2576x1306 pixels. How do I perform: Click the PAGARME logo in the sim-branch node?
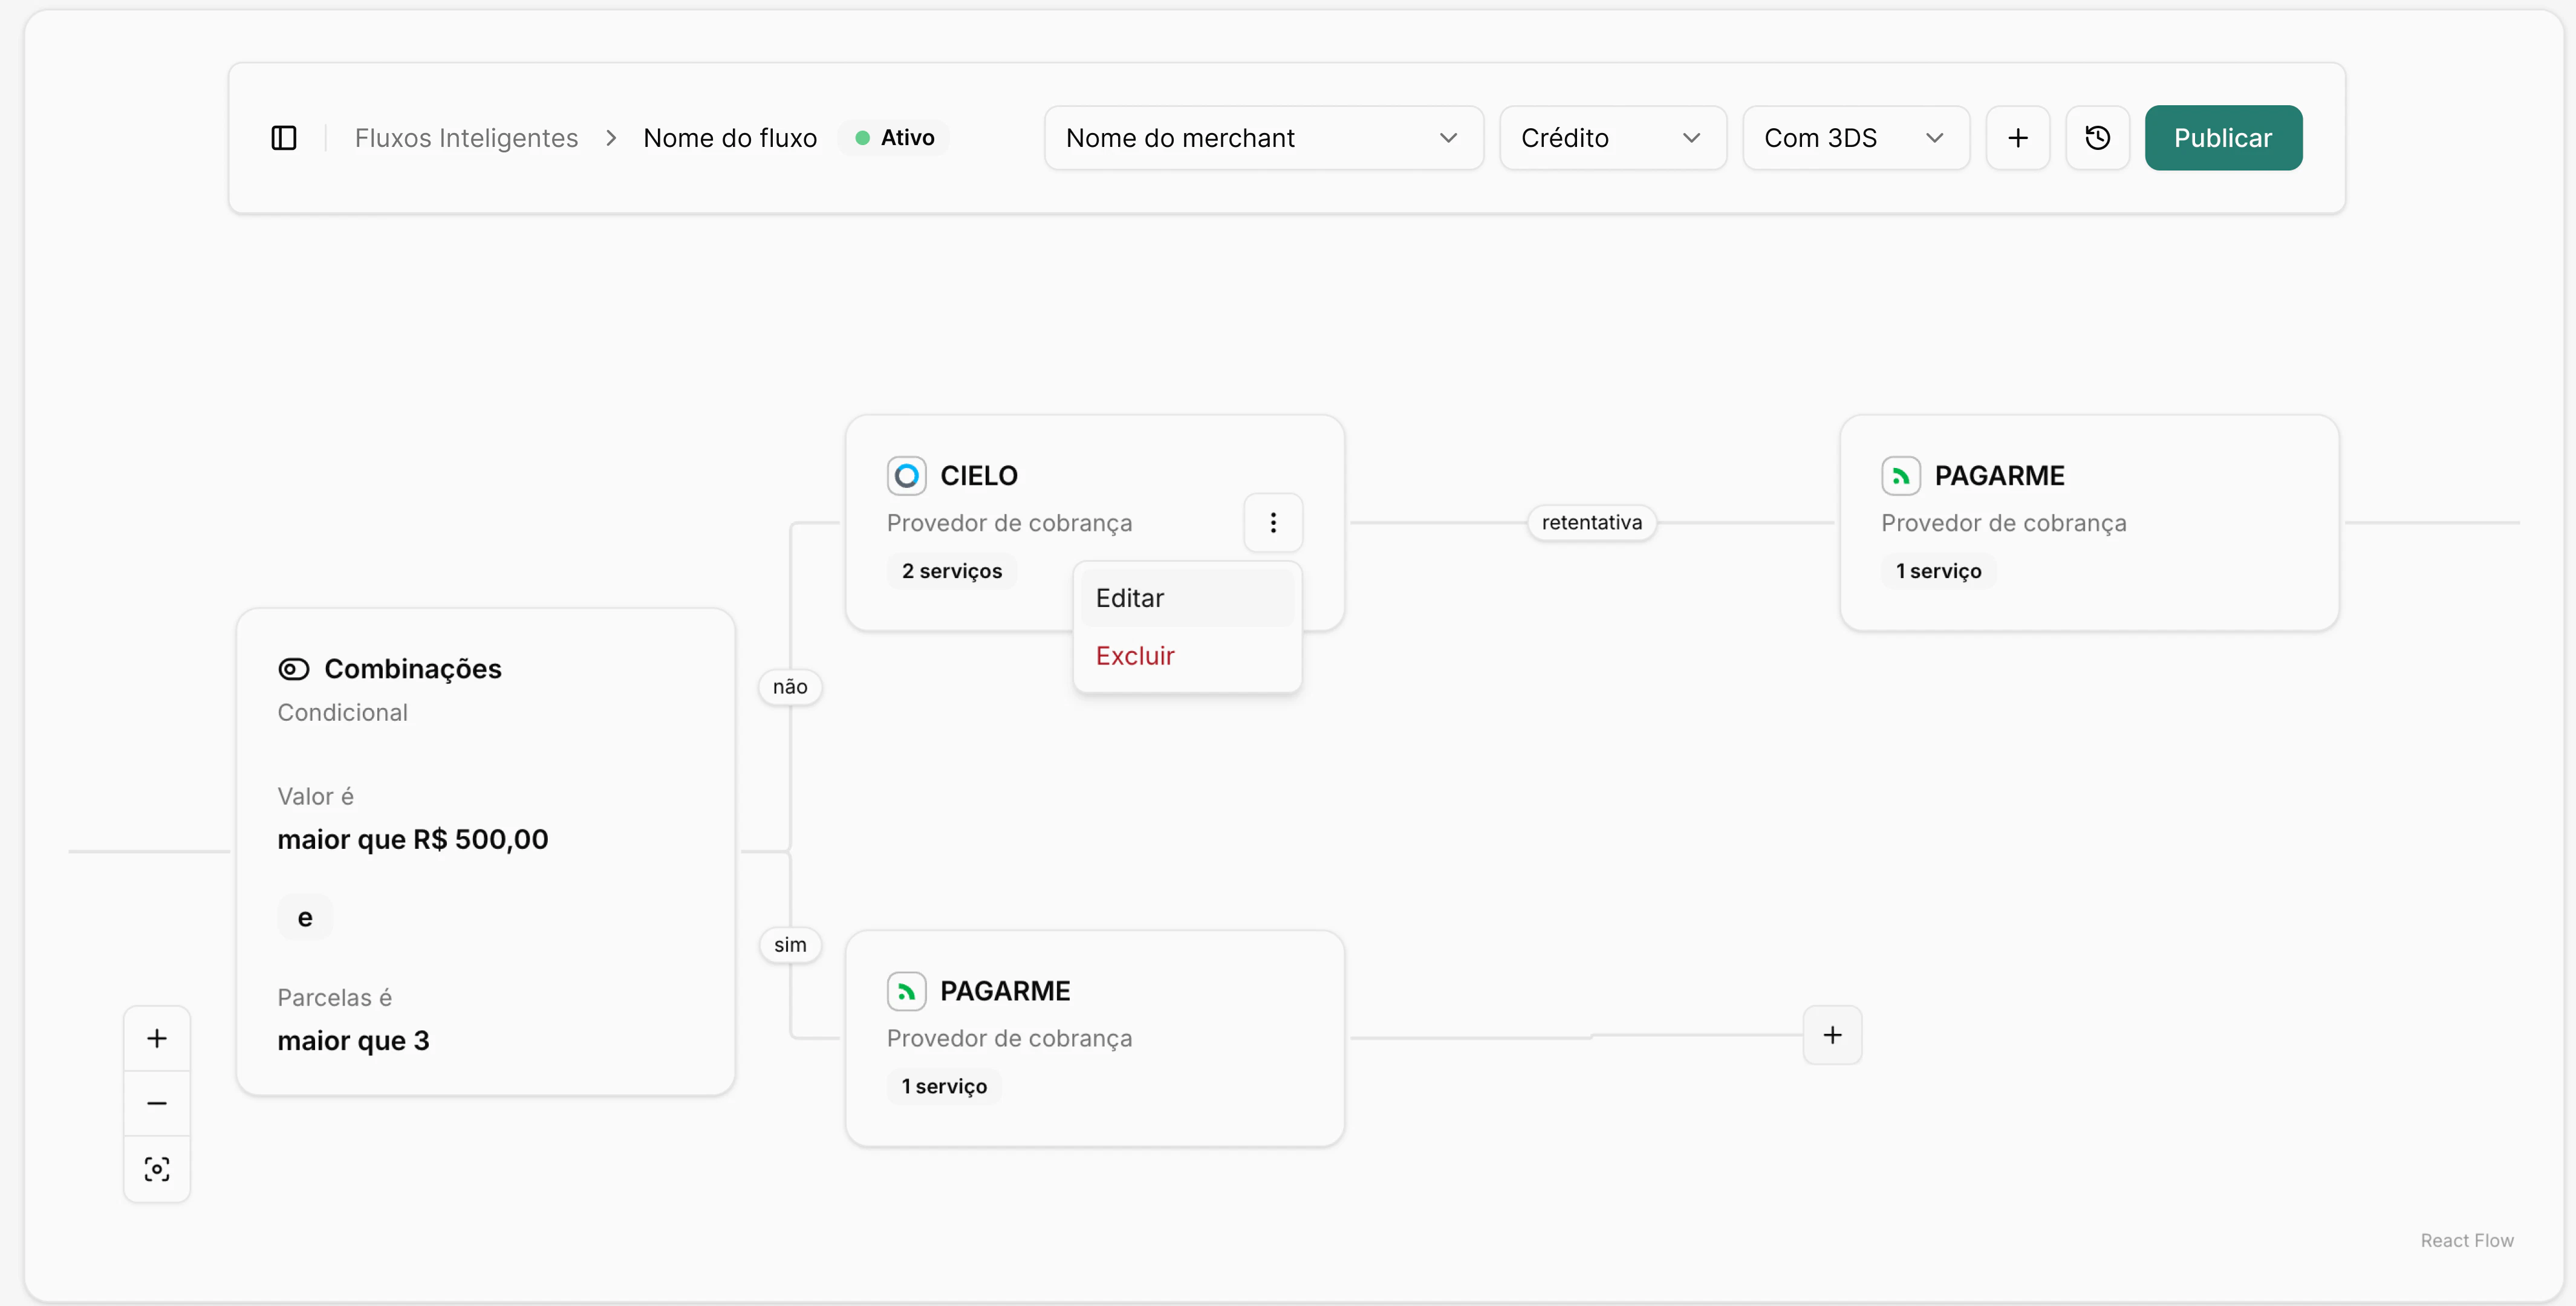tap(906, 991)
